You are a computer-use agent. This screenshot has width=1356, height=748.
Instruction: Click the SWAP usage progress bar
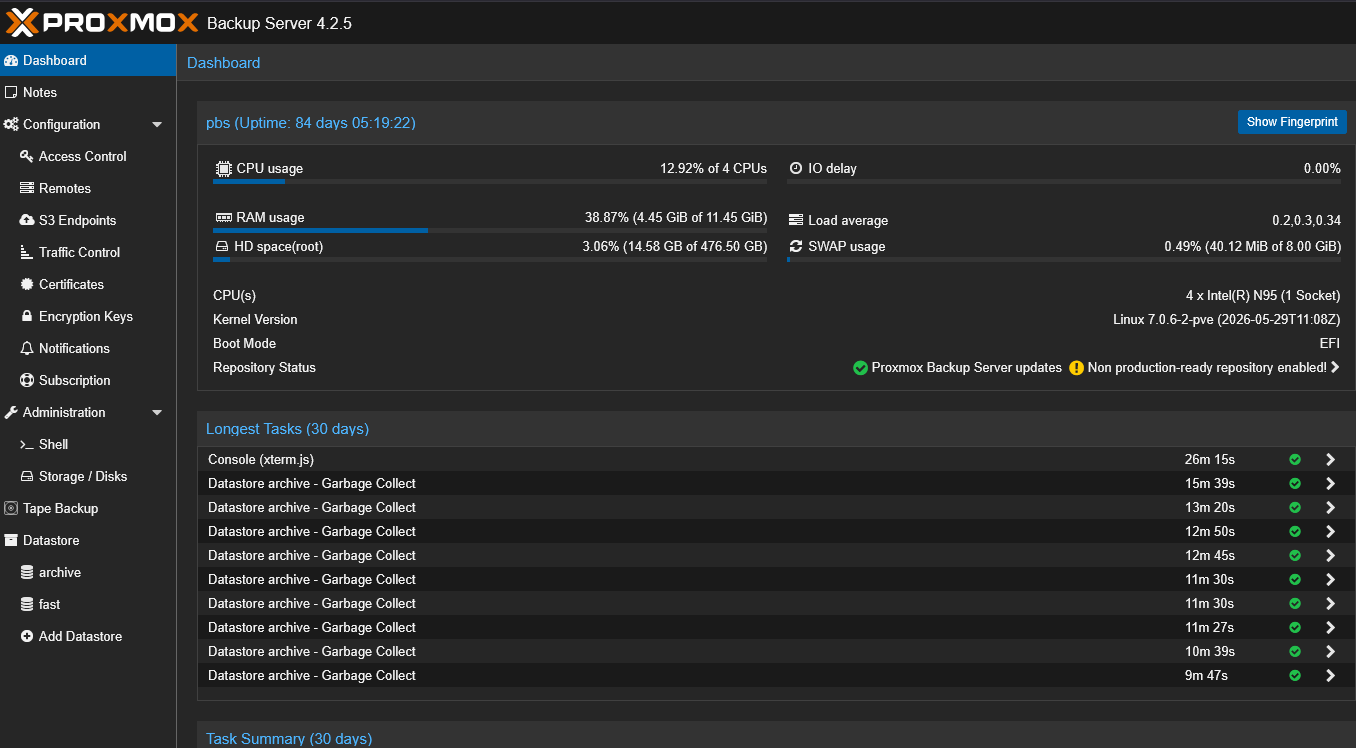[1064, 259]
